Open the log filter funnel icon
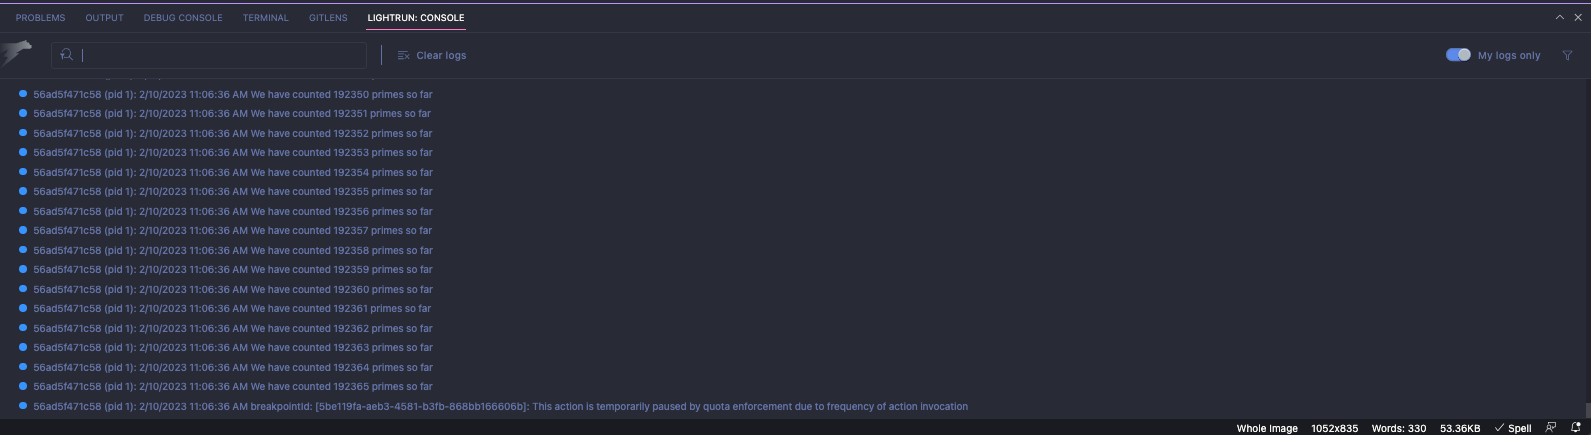The height and width of the screenshot is (435, 1591). click(1567, 56)
